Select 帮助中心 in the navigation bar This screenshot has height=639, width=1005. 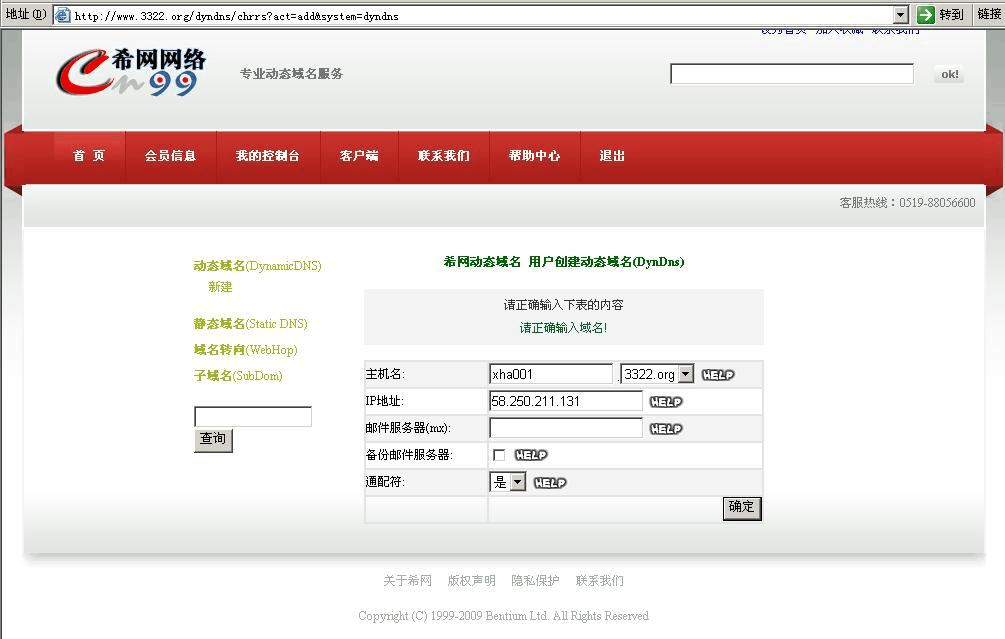point(534,156)
